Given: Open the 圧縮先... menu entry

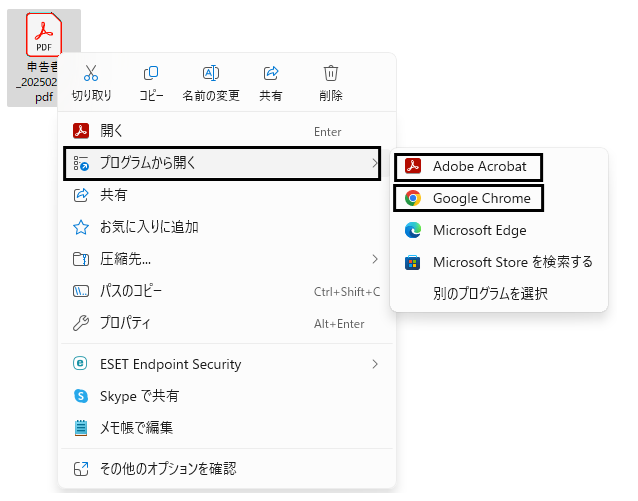Looking at the screenshot, I should (227, 259).
